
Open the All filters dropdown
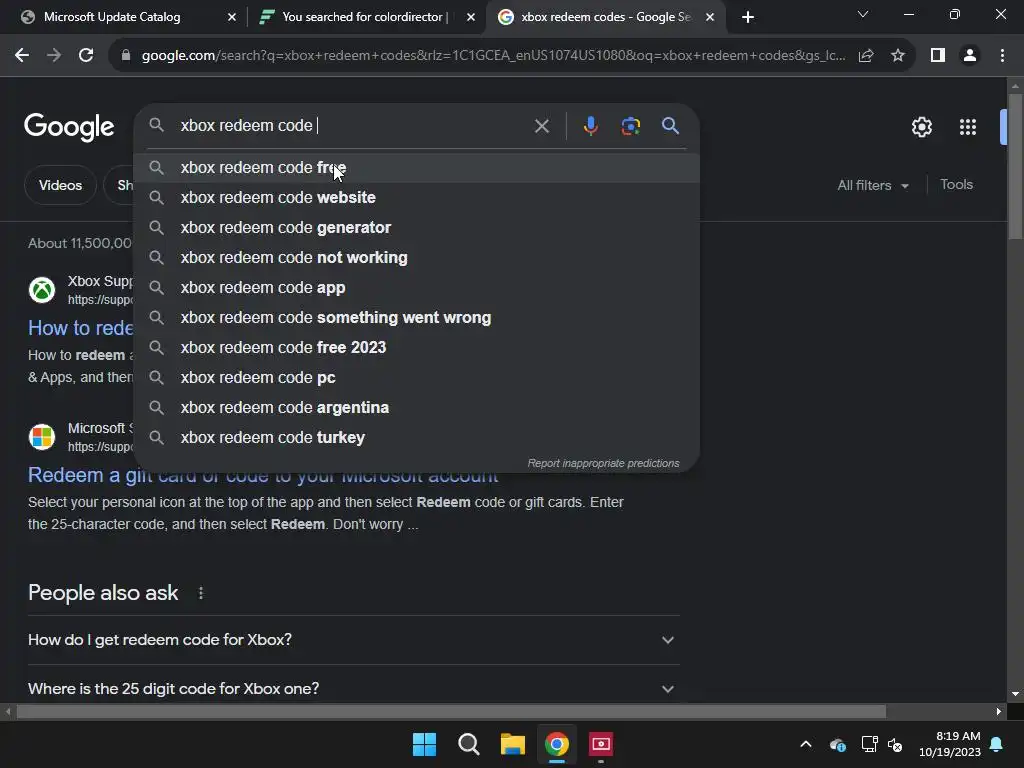[873, 185]
